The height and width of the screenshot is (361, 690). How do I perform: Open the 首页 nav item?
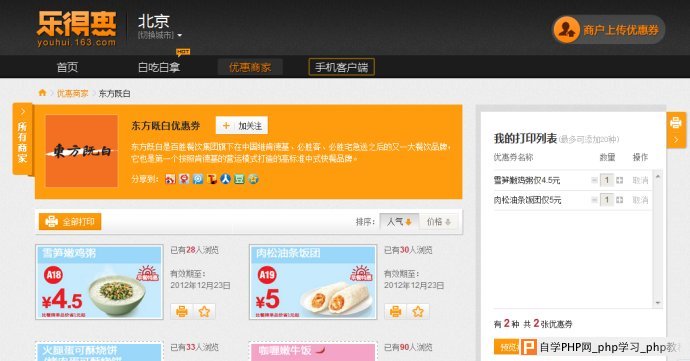click(x=67, y=67)
